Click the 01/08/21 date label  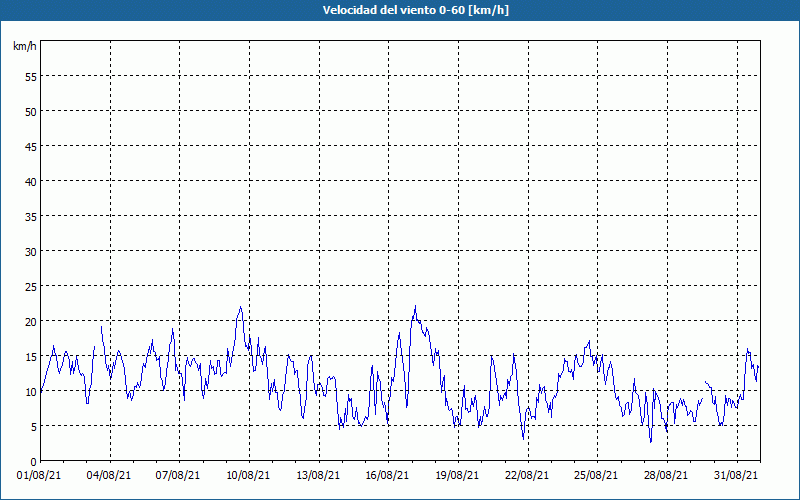[x=39, y=475]
